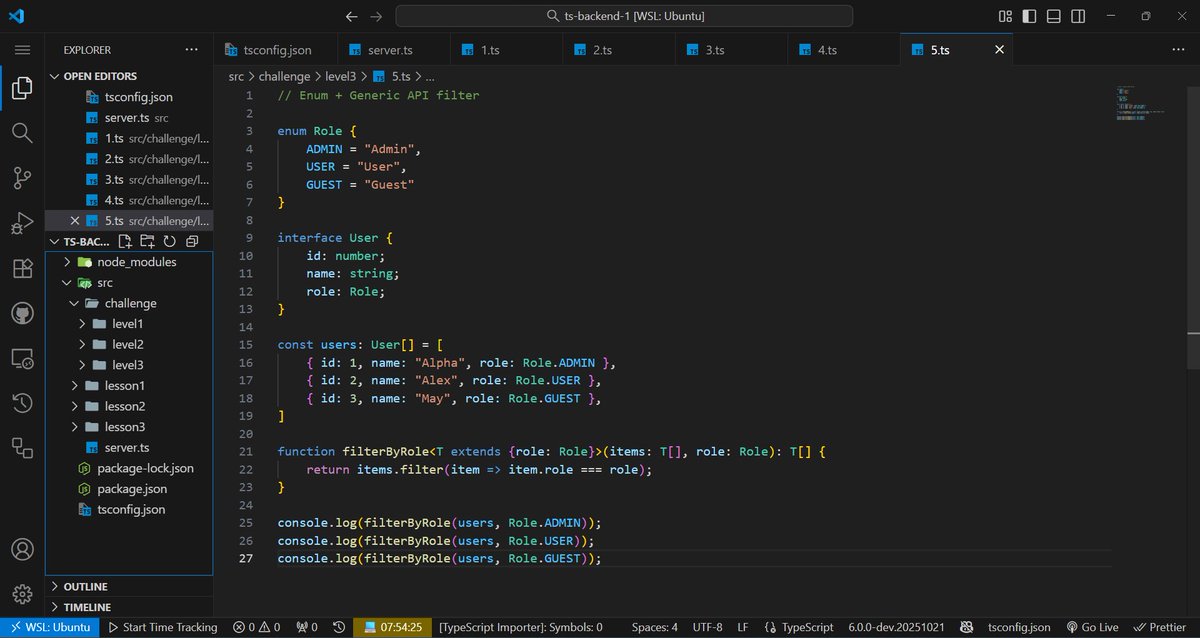Open the GitHub view in the activity bar
Image resolution: width=1200 pixels, height=638 pixels.
22,313
